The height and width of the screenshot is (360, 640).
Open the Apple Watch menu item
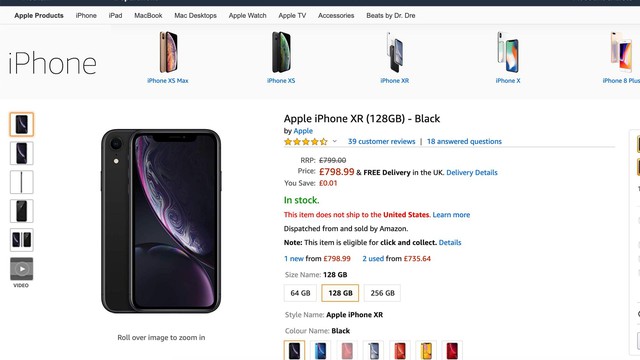click(x=247, y=16)
